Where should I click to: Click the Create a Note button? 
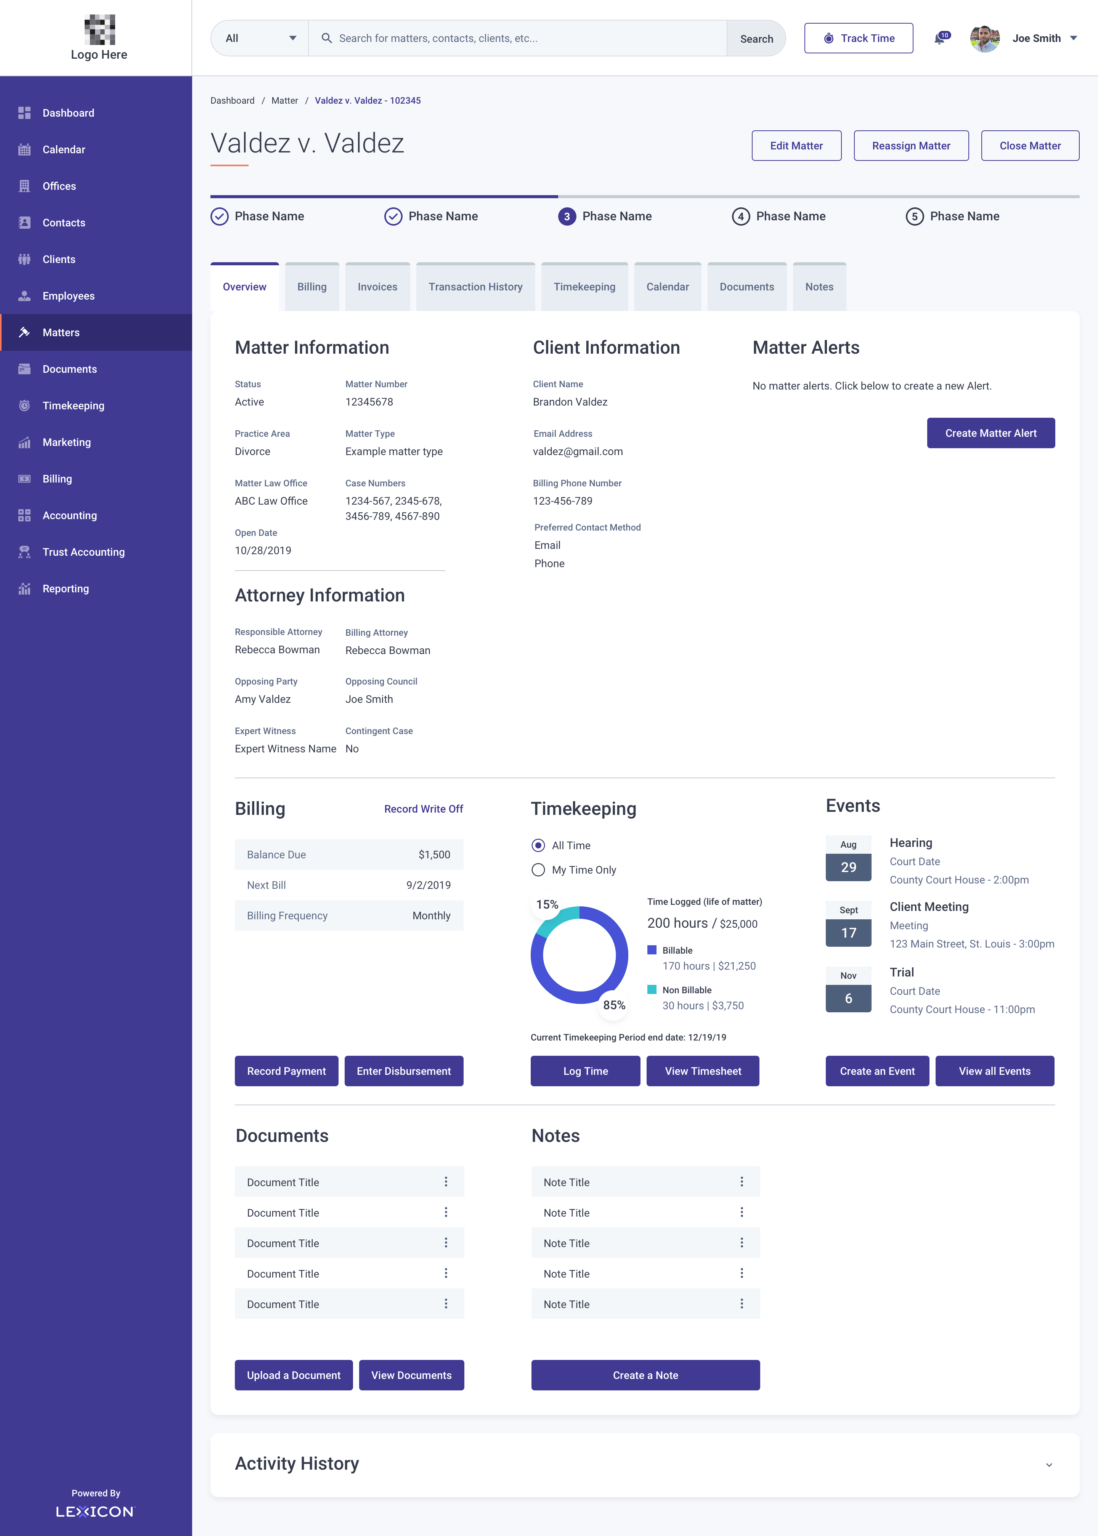point(646,1375)
